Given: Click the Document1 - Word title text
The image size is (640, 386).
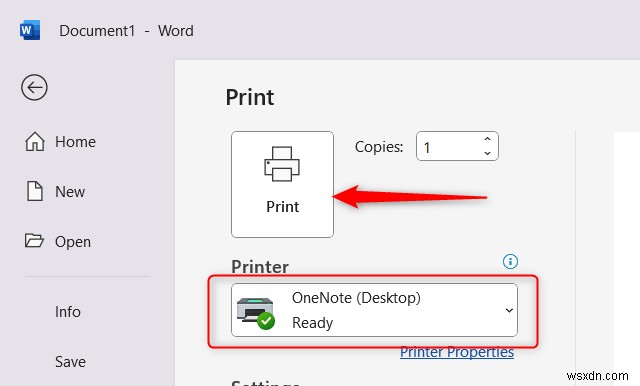Looking at the screenshot, I should point(126,31).
